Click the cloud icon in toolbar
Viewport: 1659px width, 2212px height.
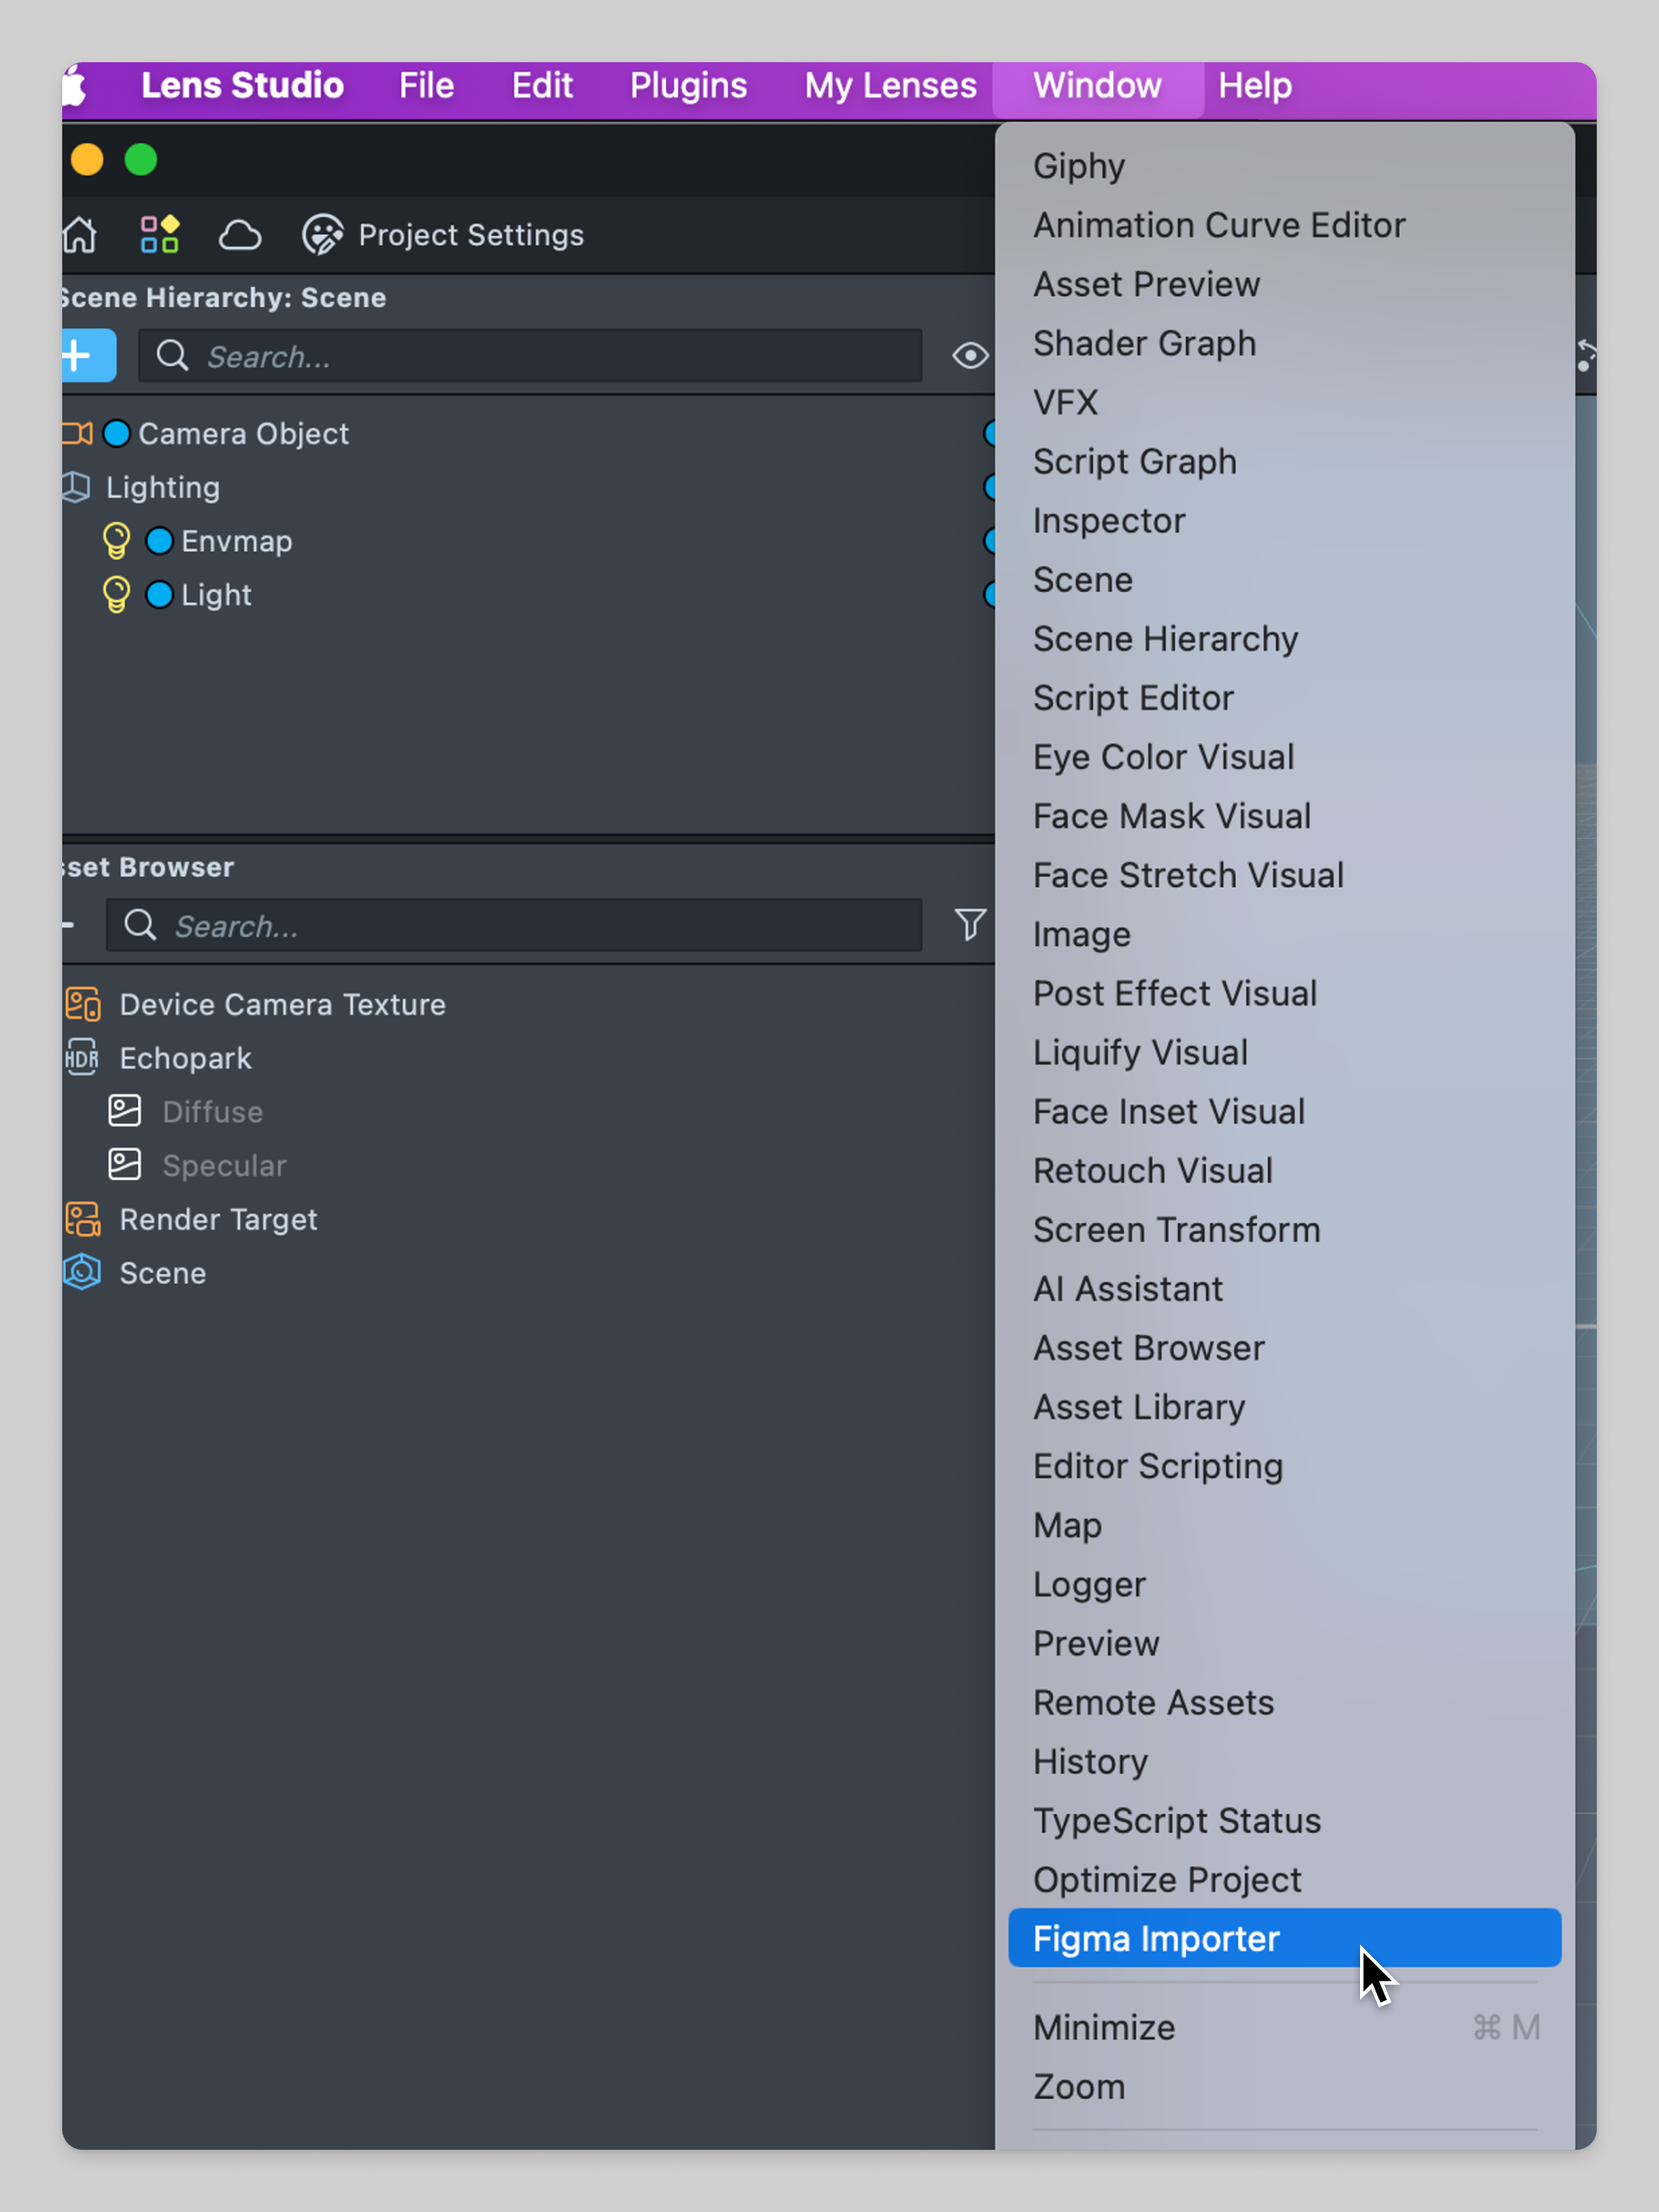point(240,235)
